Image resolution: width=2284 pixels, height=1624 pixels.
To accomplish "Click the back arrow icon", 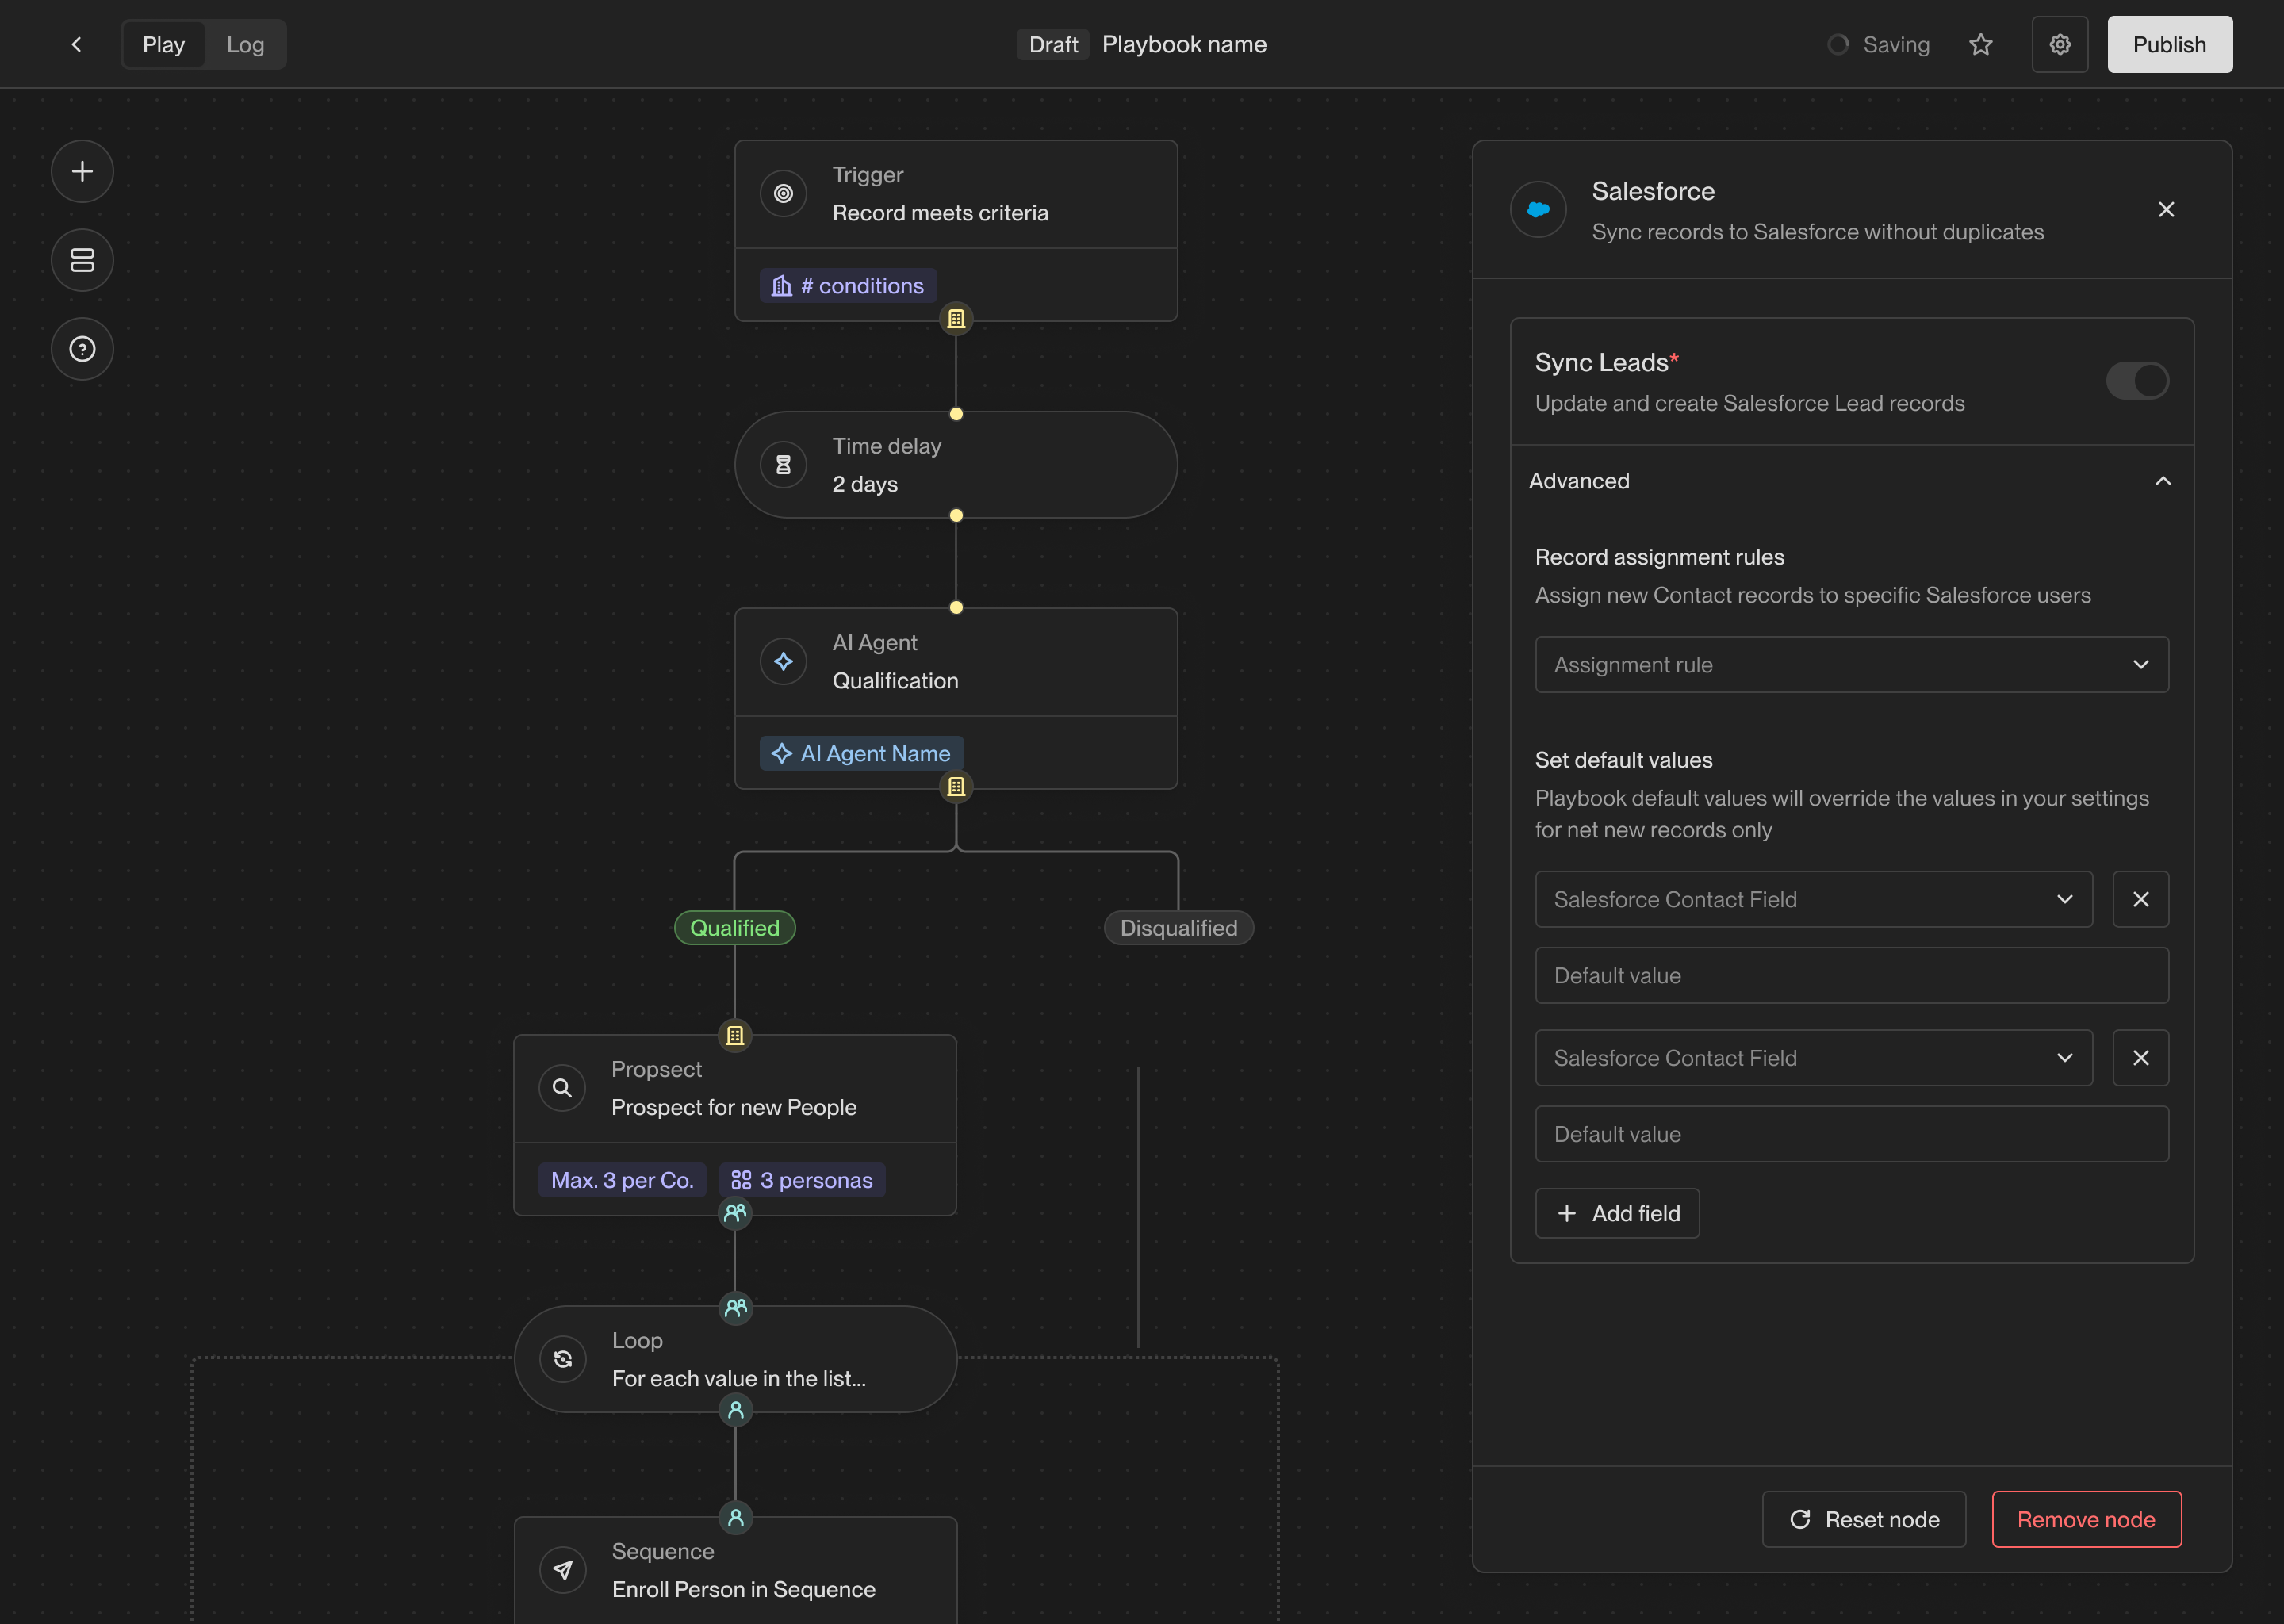I will (x=77, y=45).
